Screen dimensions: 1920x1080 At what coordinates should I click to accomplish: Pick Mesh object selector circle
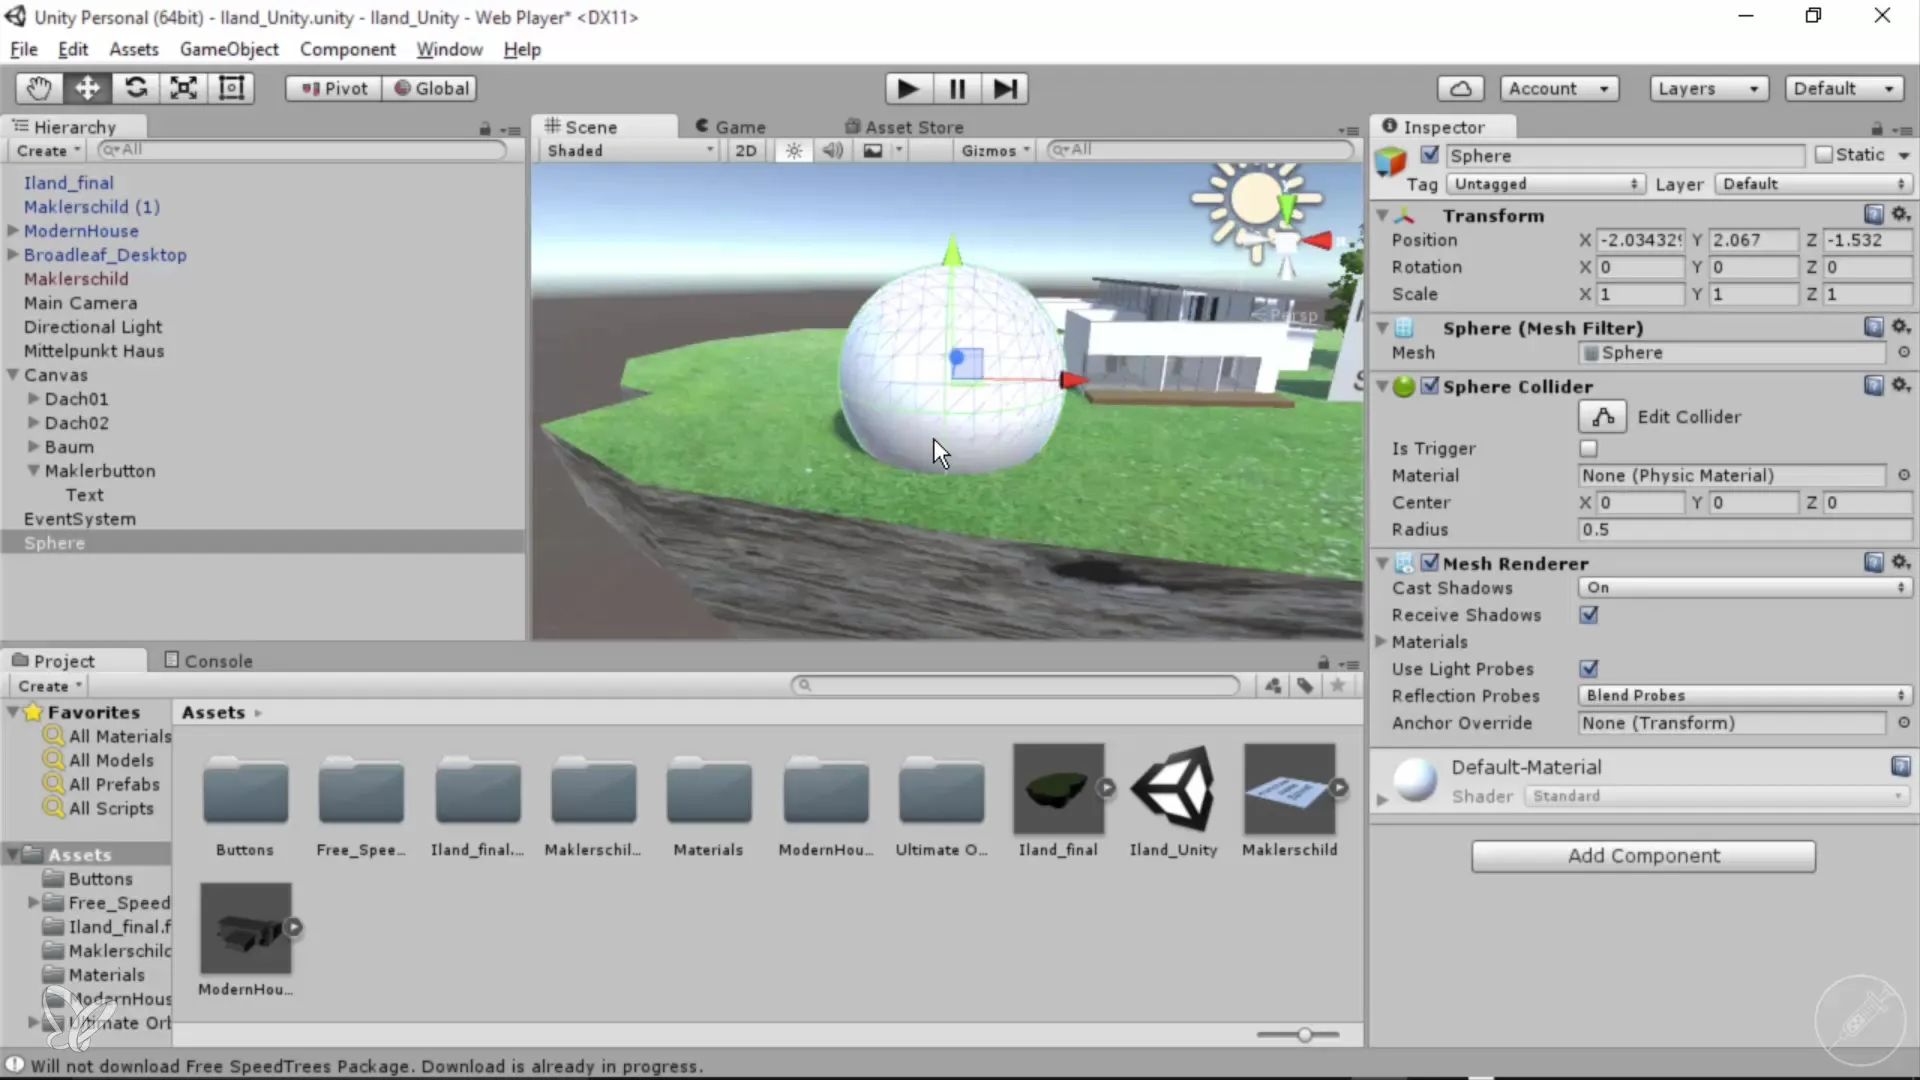[x=1903, y=352]
